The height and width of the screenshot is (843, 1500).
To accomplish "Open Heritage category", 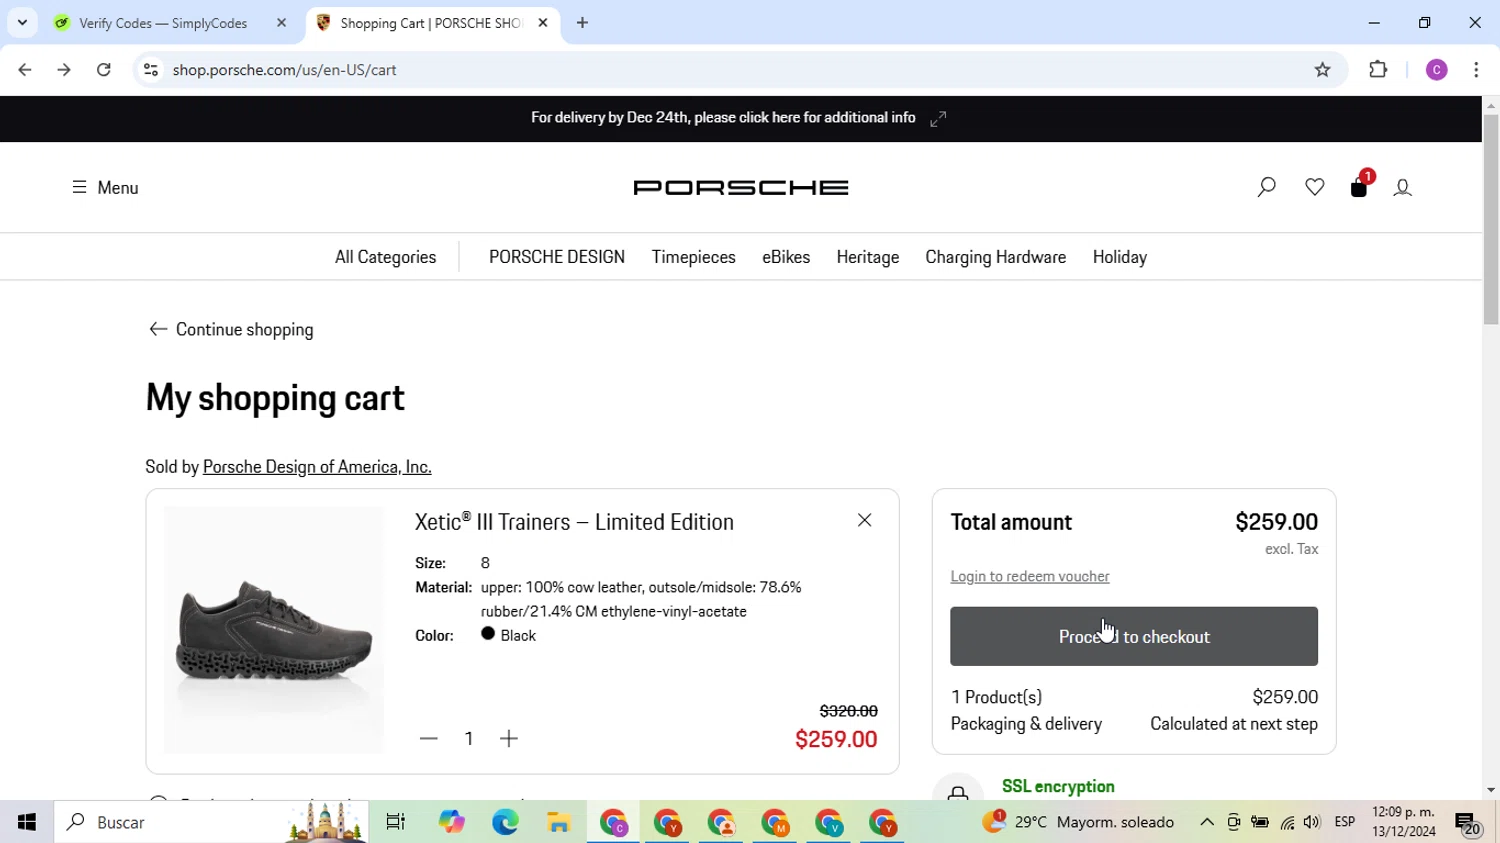I will (867, 257).
